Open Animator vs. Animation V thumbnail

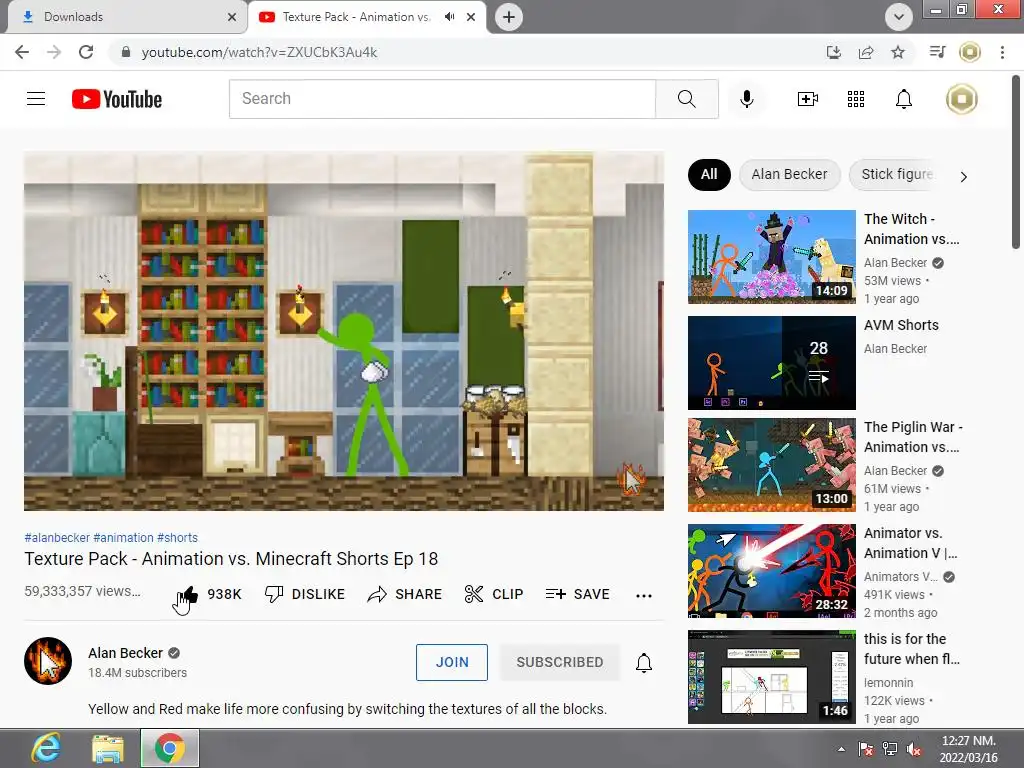point(771,571)
